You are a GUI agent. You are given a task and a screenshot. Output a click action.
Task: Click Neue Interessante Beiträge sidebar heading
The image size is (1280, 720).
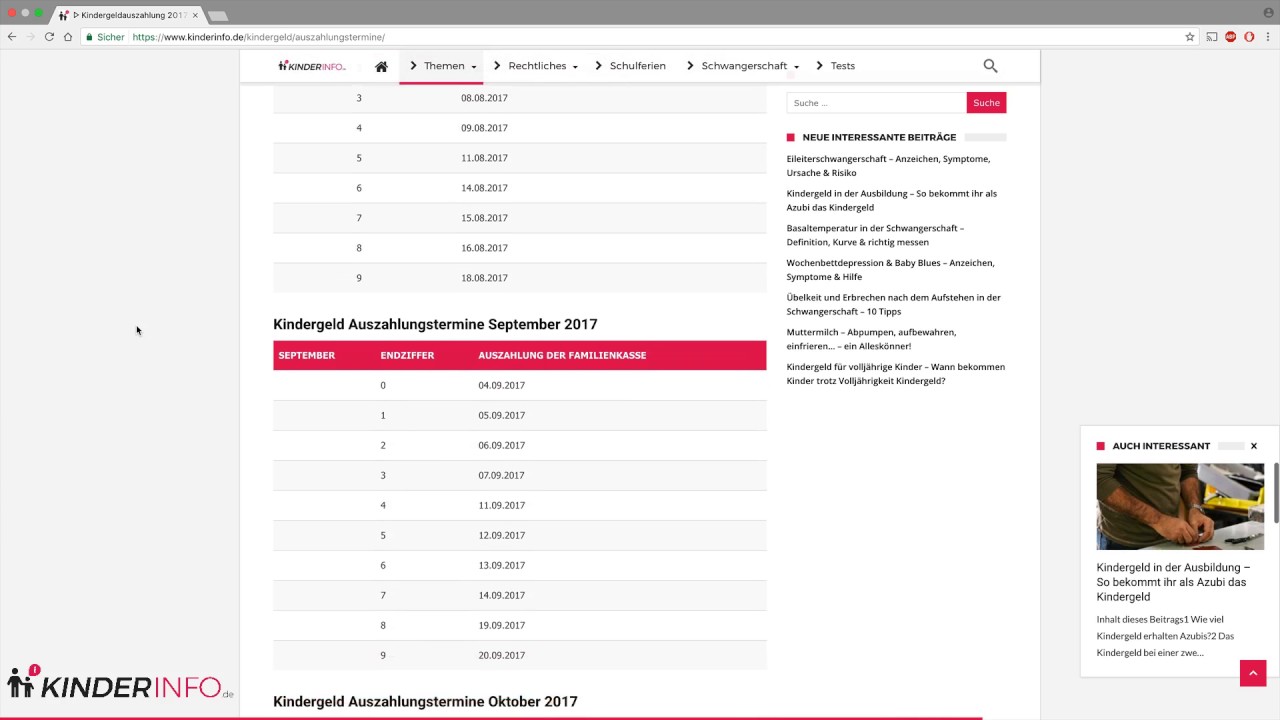pyautogui.click(x=879, y=137)
